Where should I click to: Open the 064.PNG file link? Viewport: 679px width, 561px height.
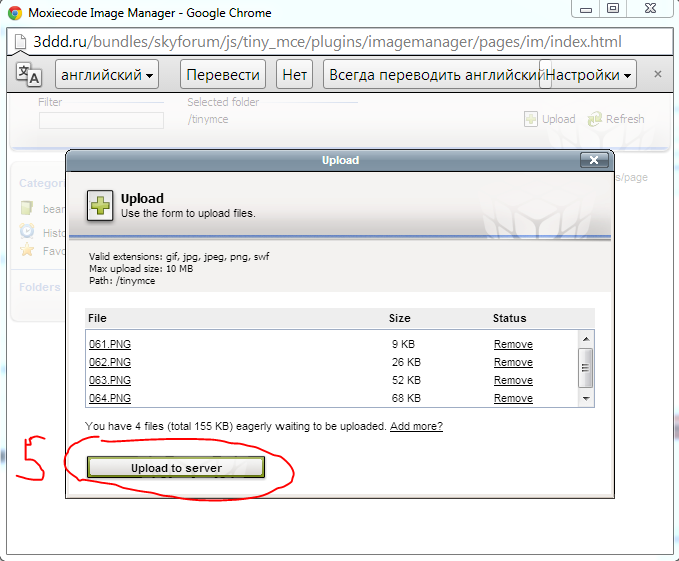(x=110, y=398)
